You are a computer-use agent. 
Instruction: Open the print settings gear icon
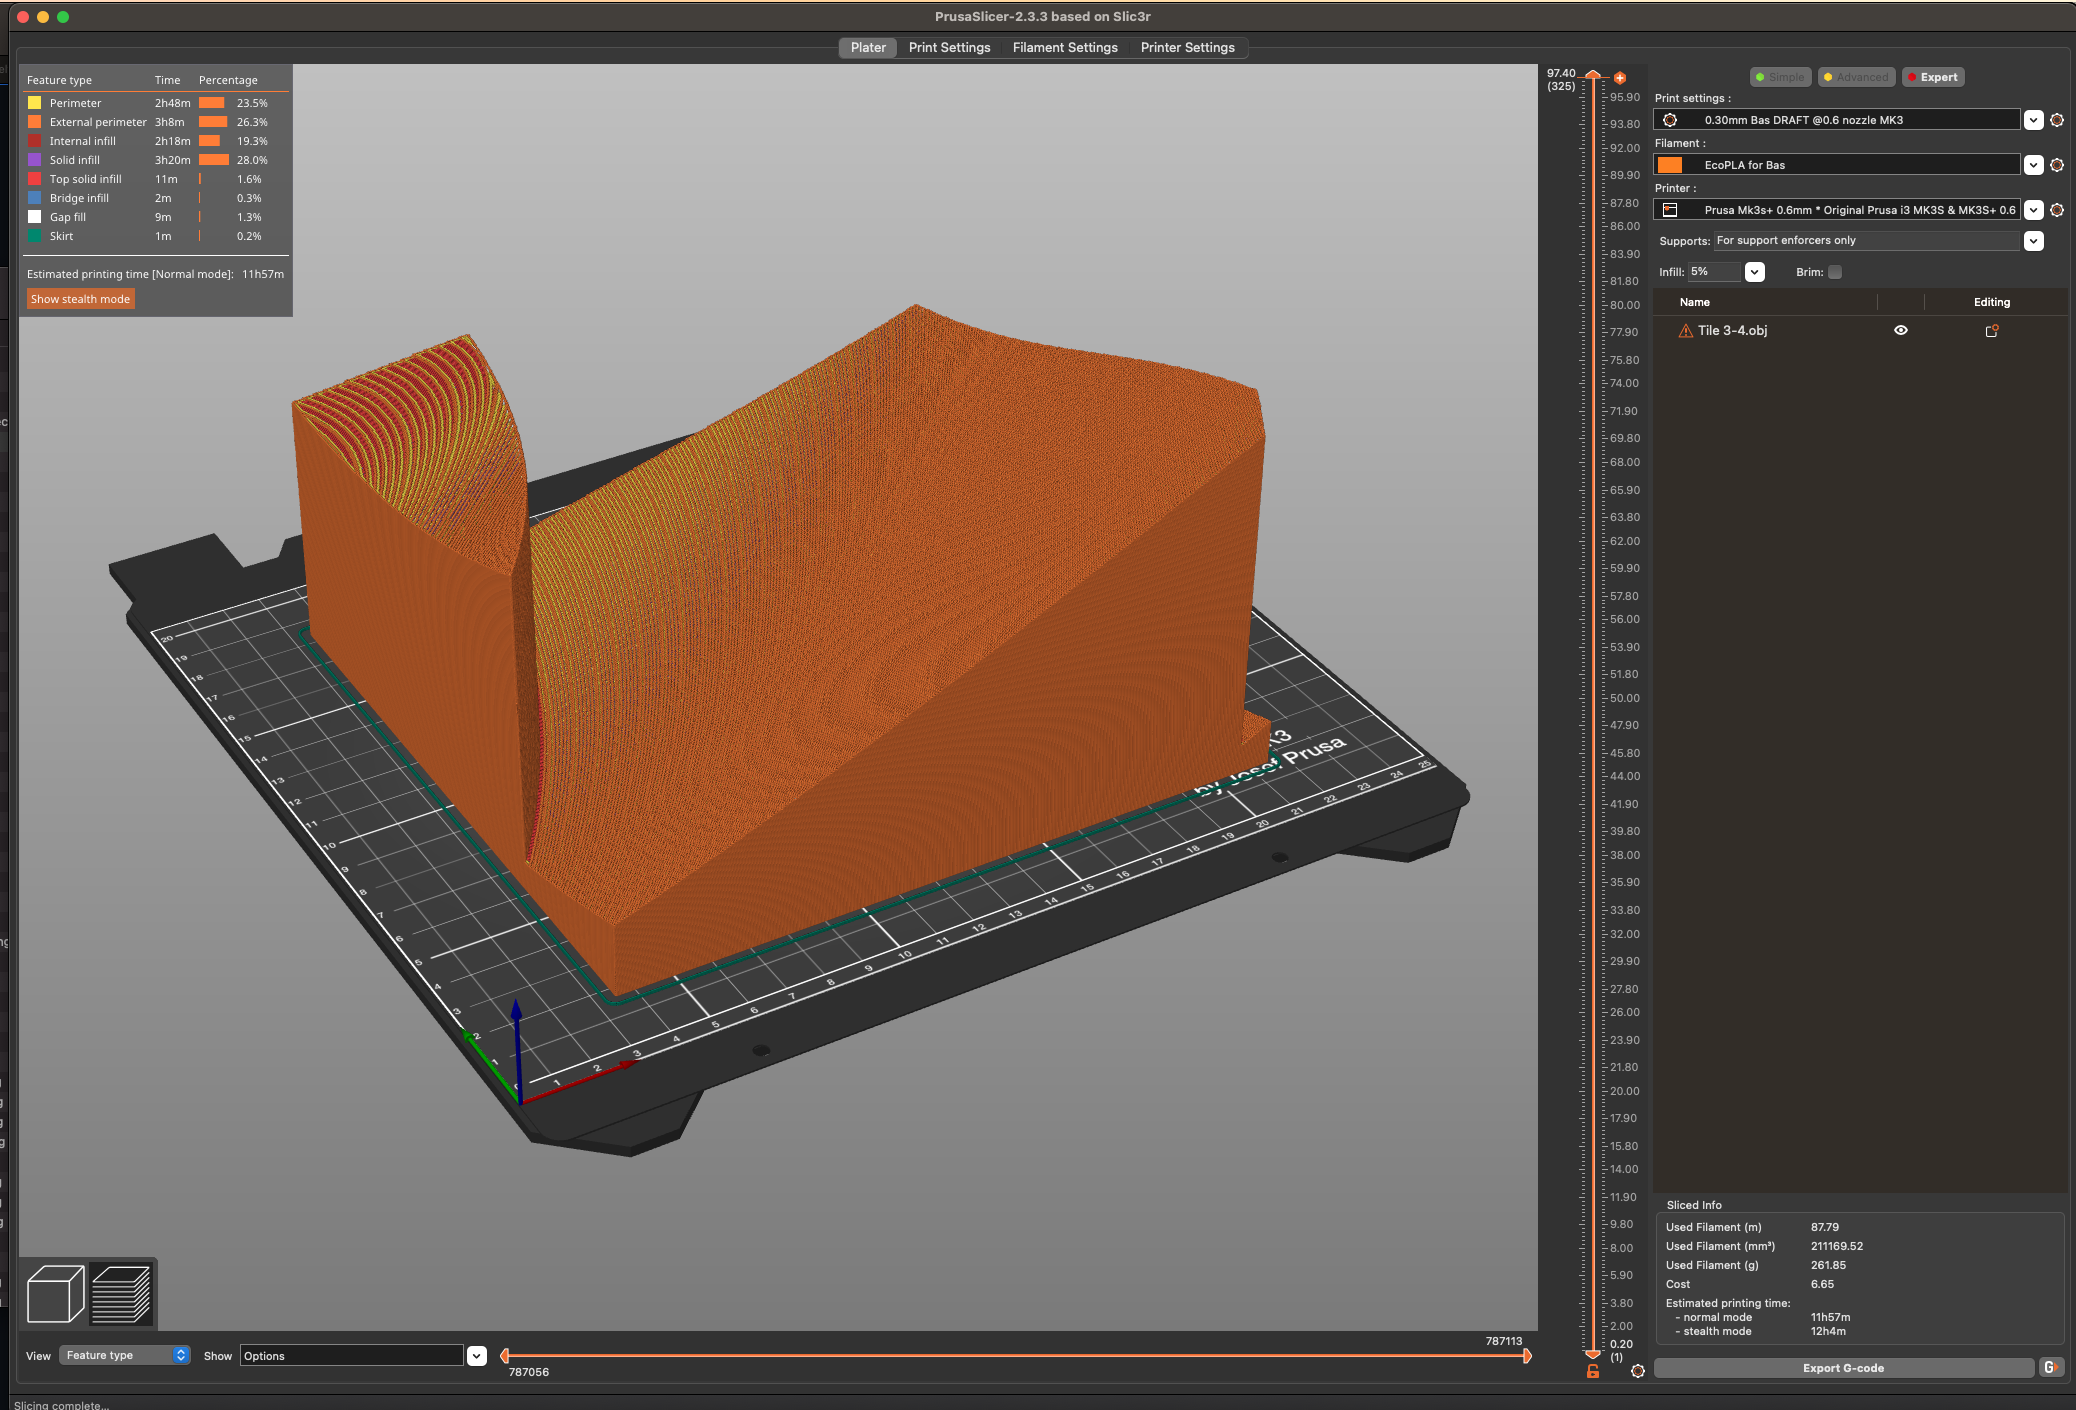[x=2057, y=120]
